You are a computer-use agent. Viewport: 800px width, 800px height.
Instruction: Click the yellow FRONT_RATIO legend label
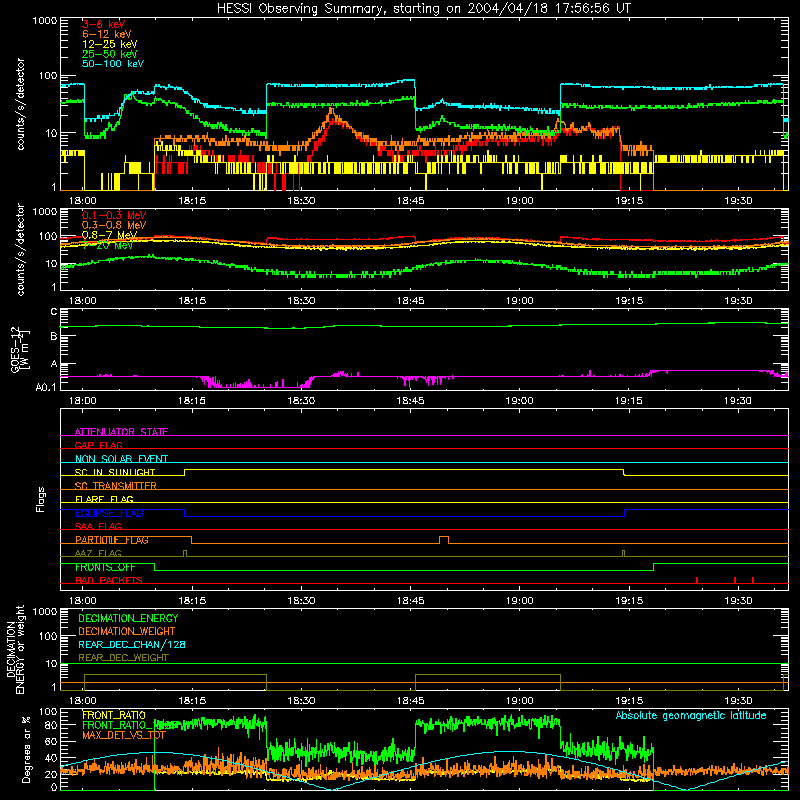pyautogui.click(x=114, y=715)
